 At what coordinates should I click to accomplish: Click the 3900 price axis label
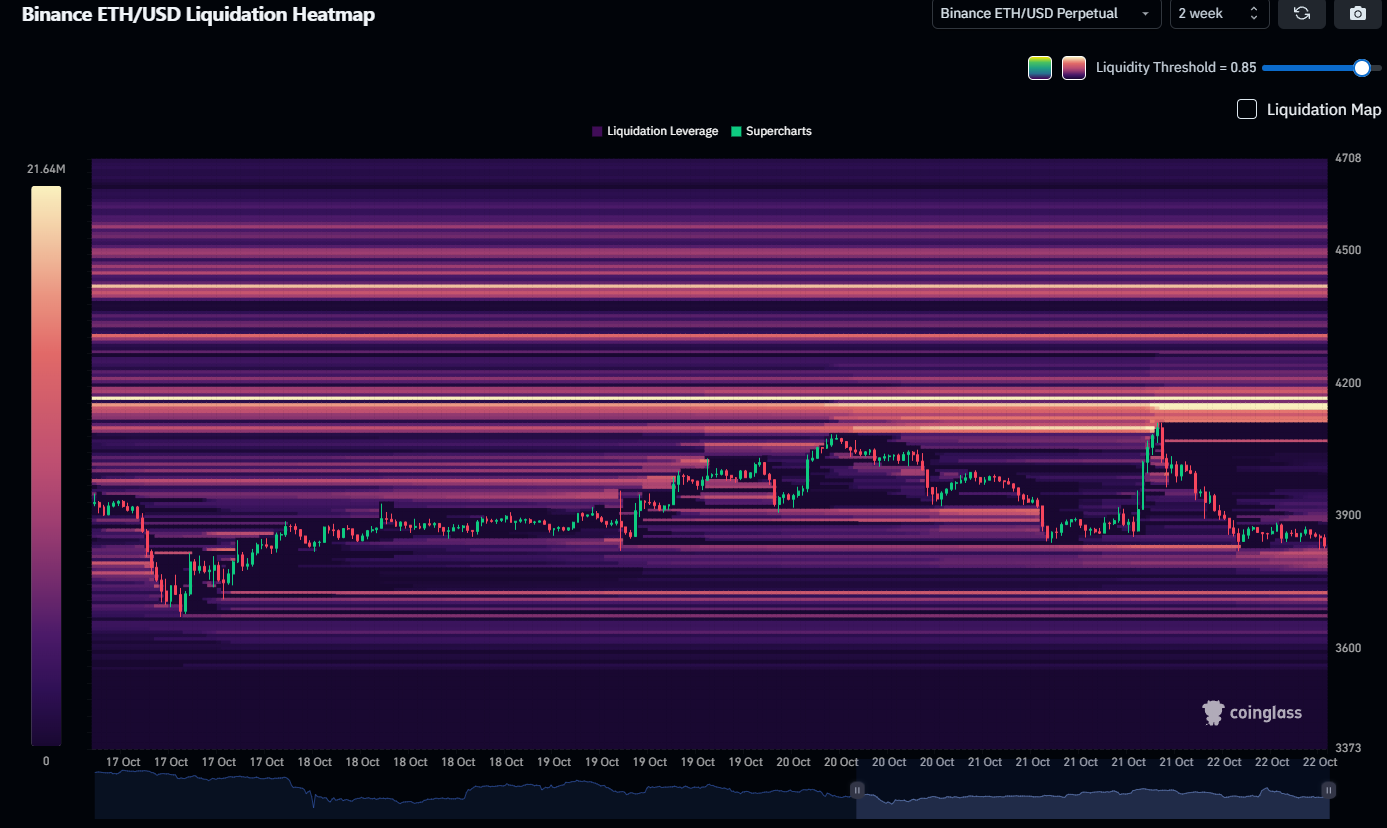pyautogui.click(x=1347, y=515)
